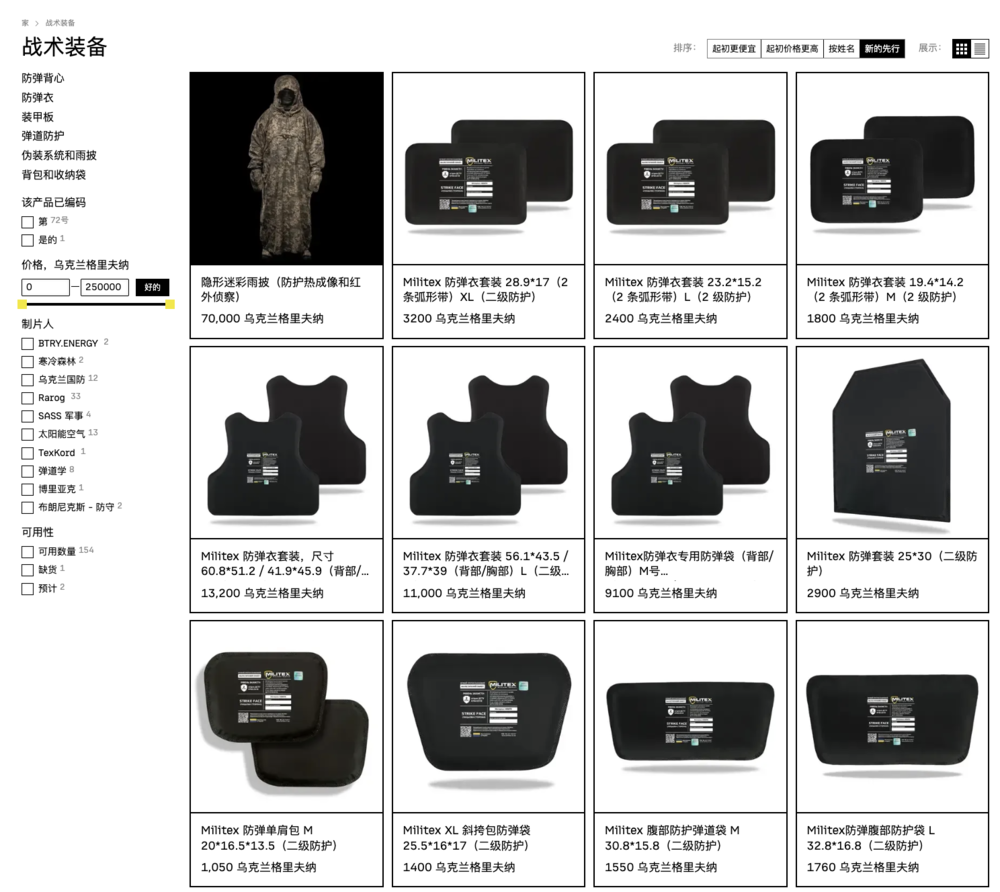Open the Militex 25*30 plate image
1000x892 pixels.
[x=892, y=442]
